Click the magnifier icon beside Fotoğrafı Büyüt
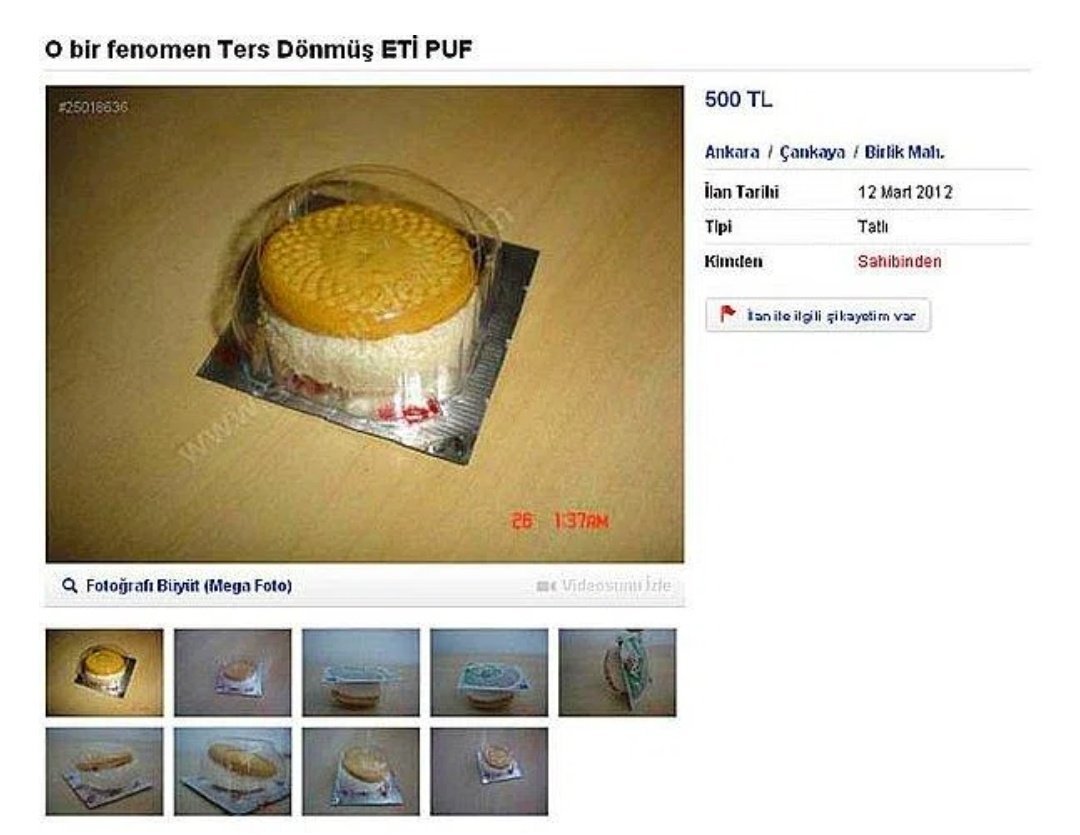Viewport: 1080px width, 835px height. 70,586
